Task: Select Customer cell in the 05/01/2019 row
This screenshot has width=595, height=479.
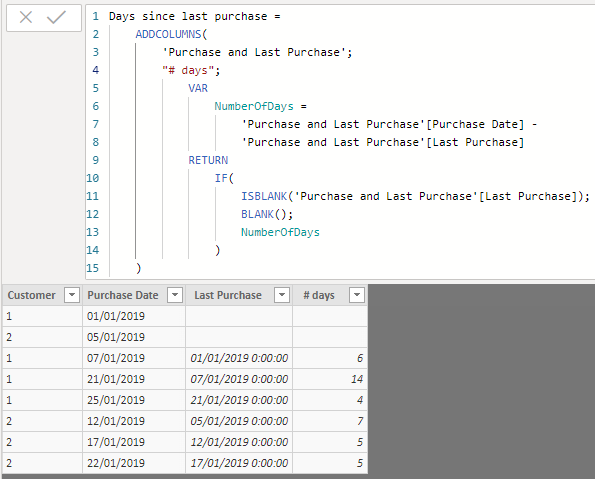Action: pyautogui.click(x=42, y=337)
